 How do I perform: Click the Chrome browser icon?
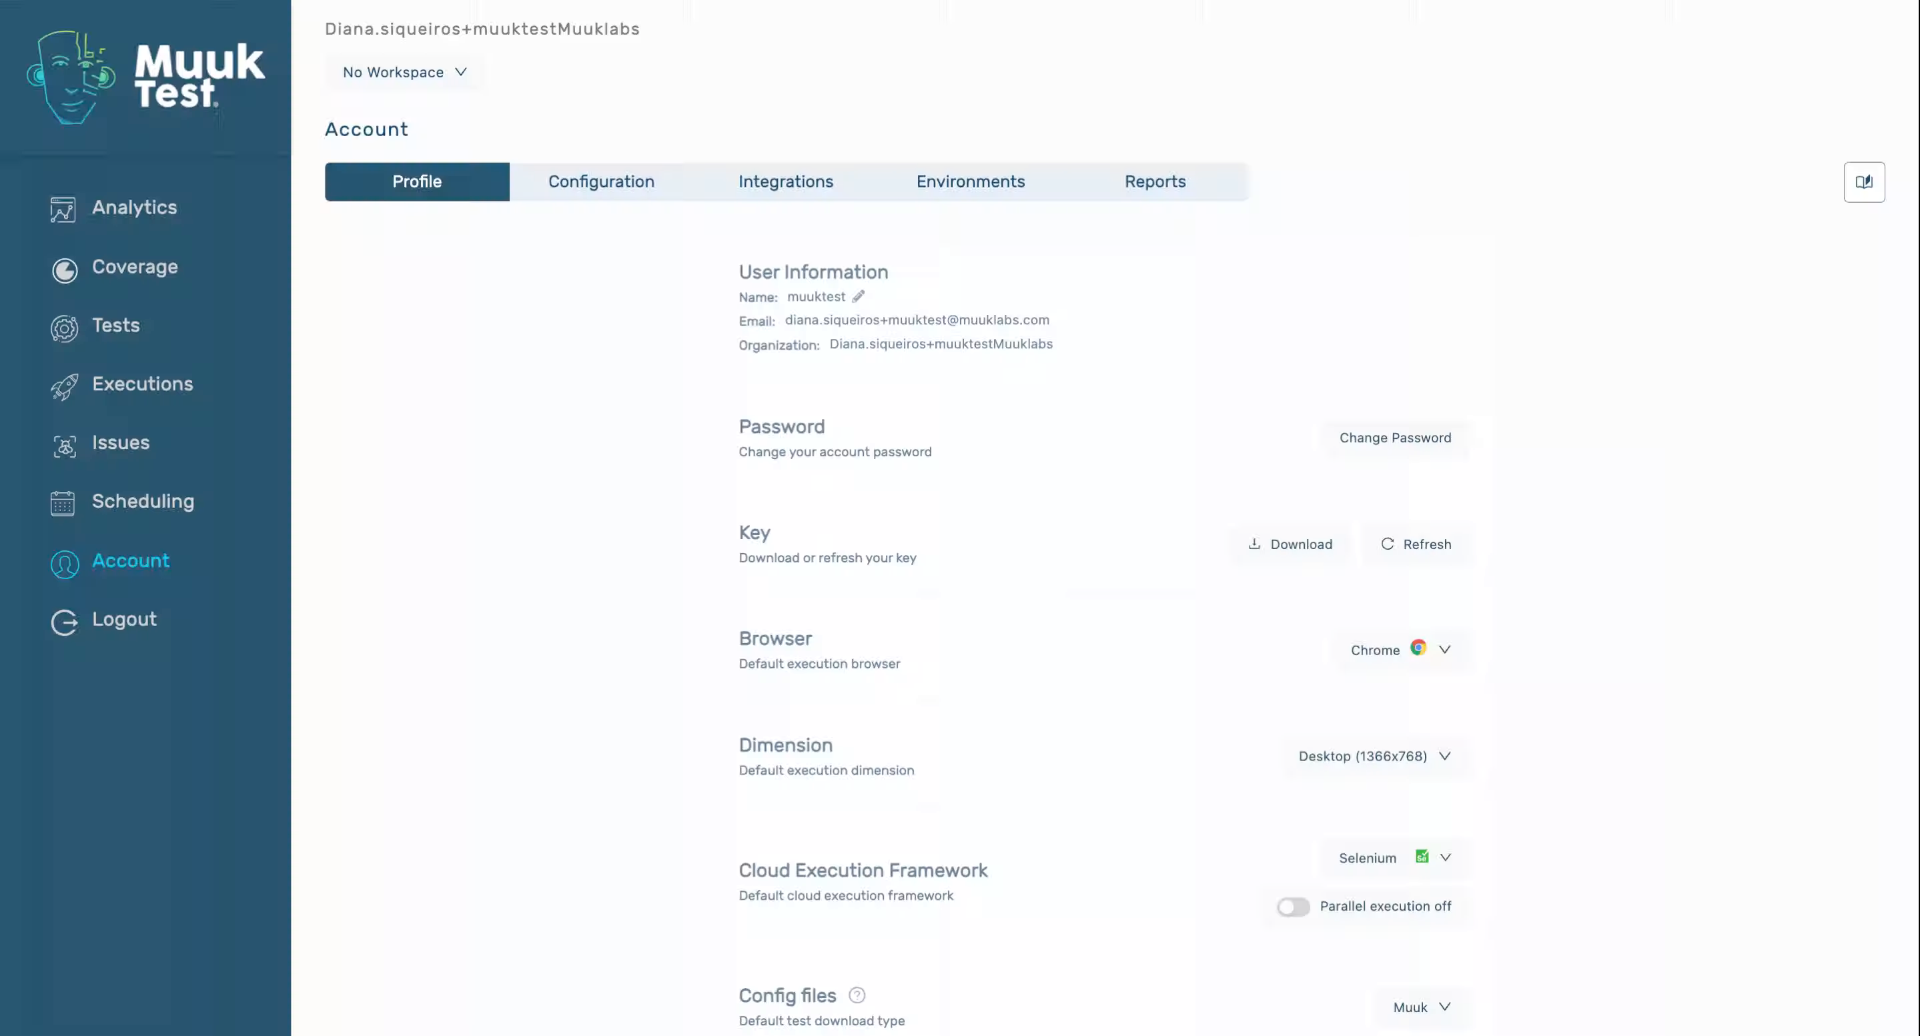(x=1418, y=648)
